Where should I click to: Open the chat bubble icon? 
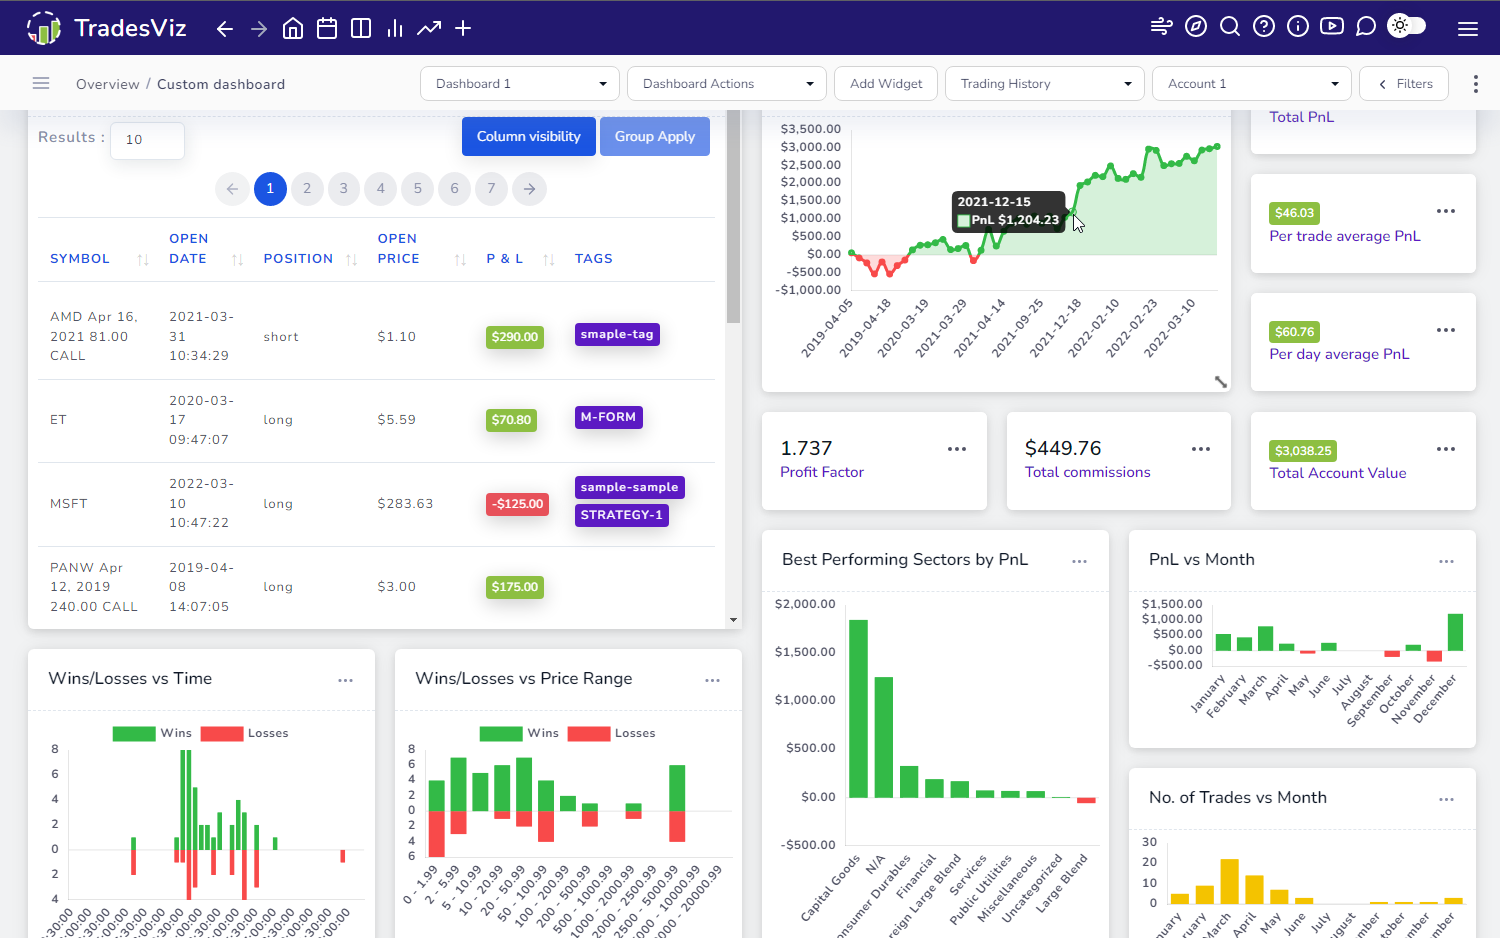[x=1366, y=27]
